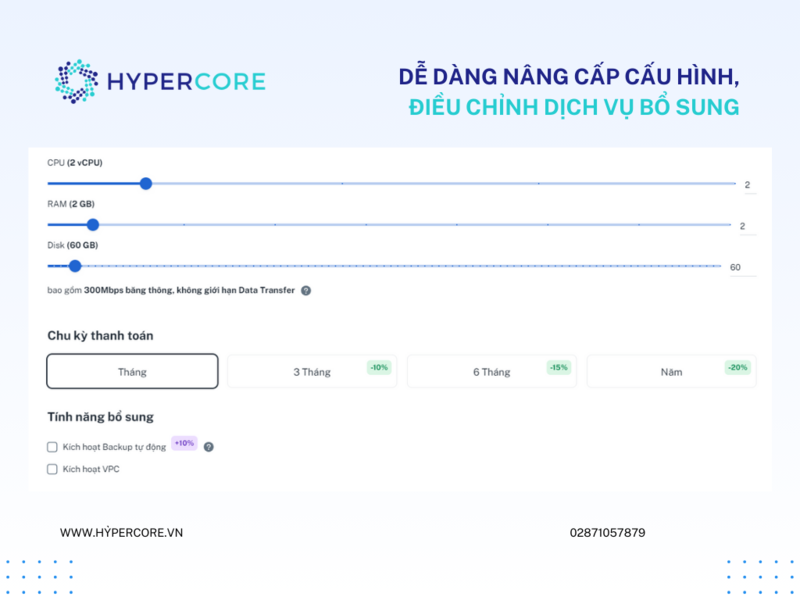The image size is (800, 600).
Task: Select the 6 Tháng billing cycle
Action: (x=491, y=371)
